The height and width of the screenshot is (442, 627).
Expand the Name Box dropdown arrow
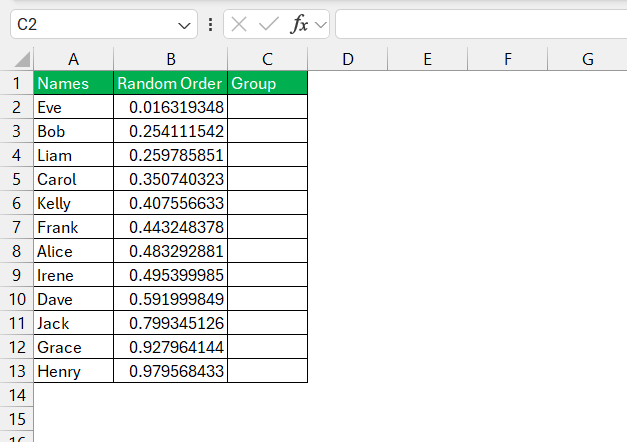[x=184, y=26]
